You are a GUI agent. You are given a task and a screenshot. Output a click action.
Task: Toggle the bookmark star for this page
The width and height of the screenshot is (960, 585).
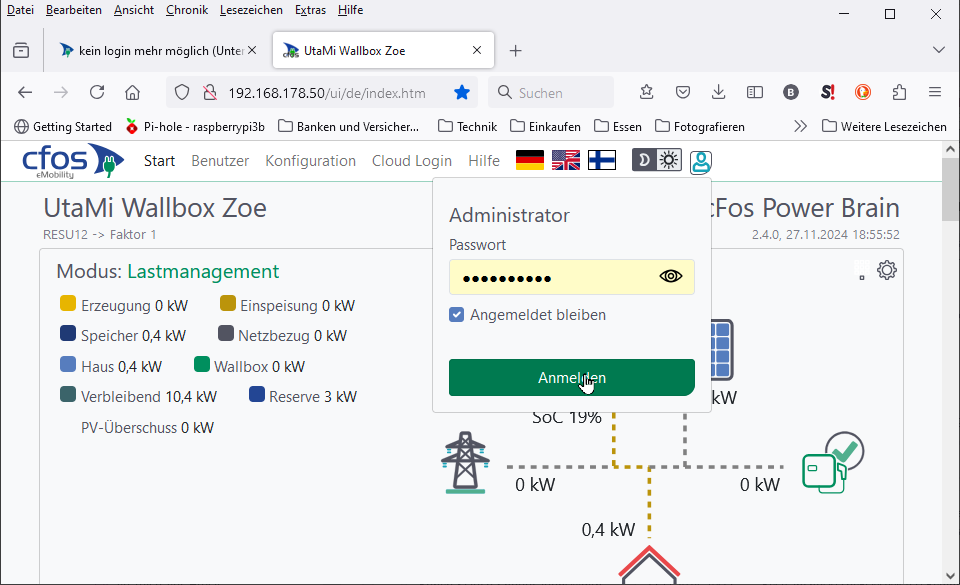[x=462, y=92]
